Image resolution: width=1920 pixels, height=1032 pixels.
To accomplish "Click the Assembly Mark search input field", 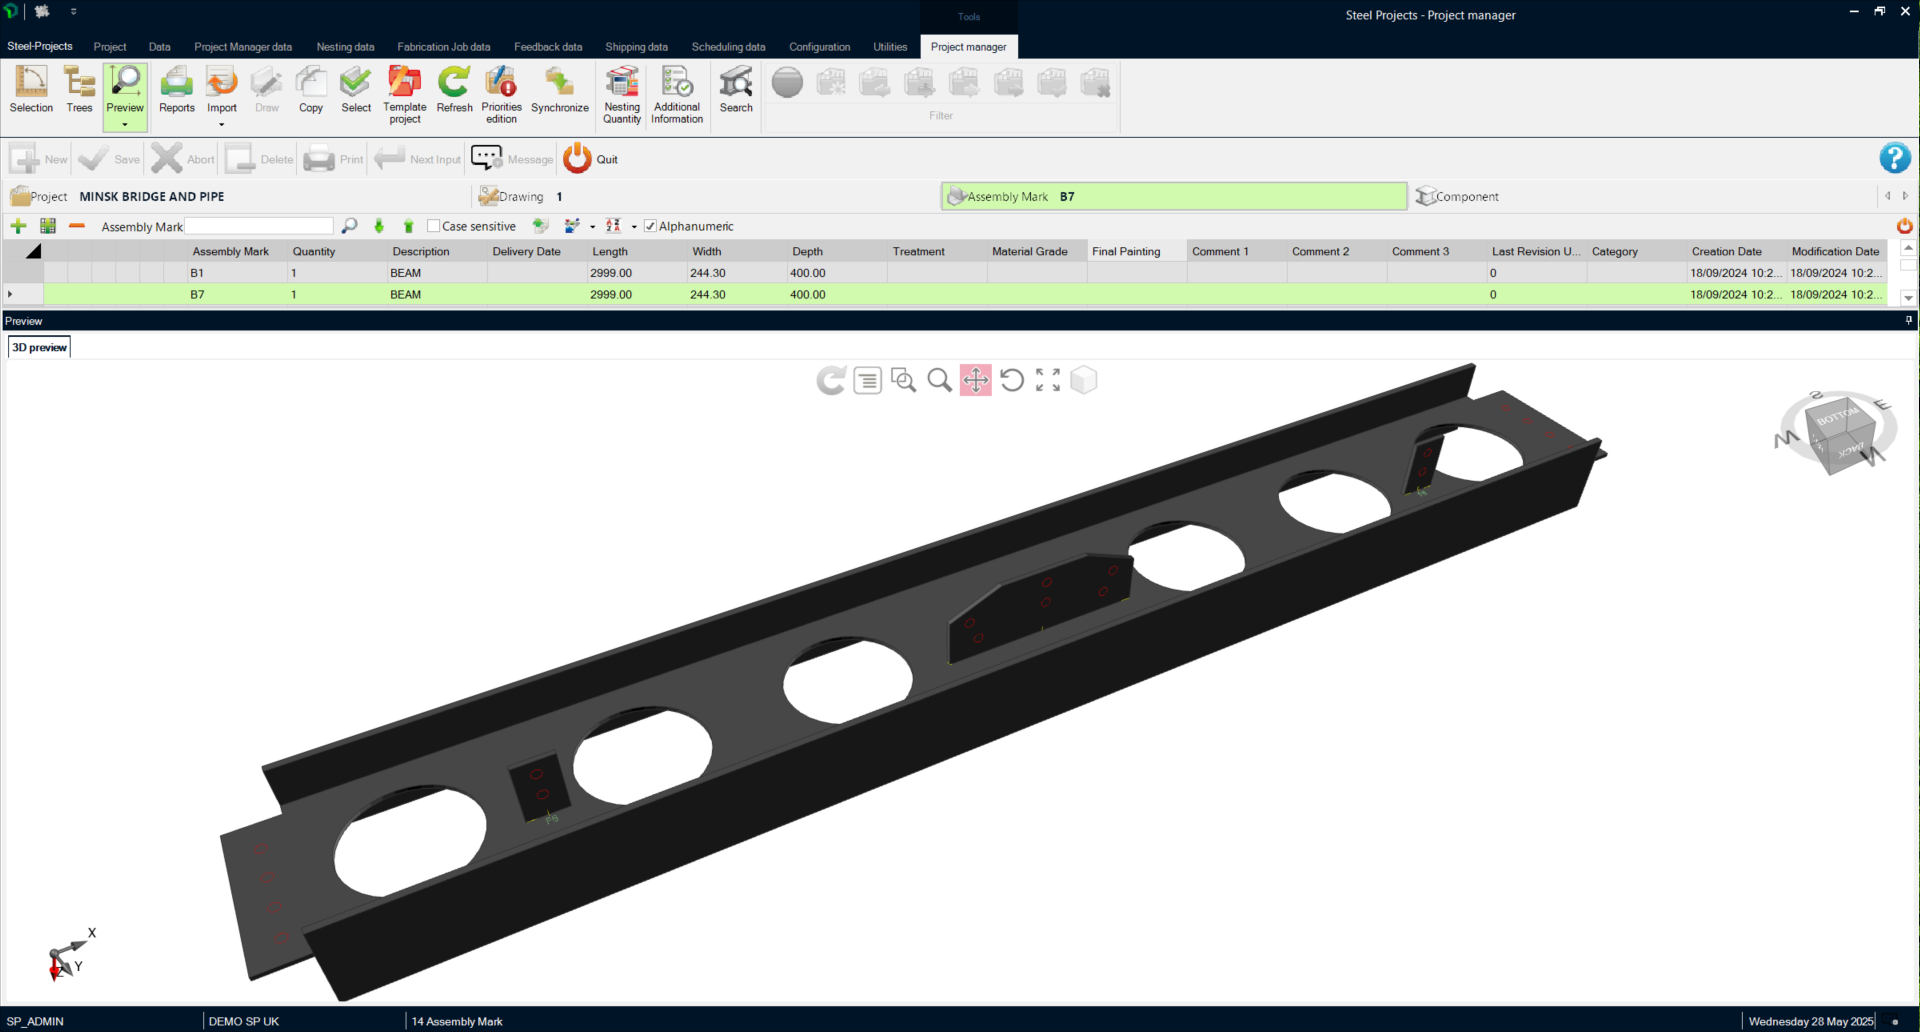I will (259, 227).
